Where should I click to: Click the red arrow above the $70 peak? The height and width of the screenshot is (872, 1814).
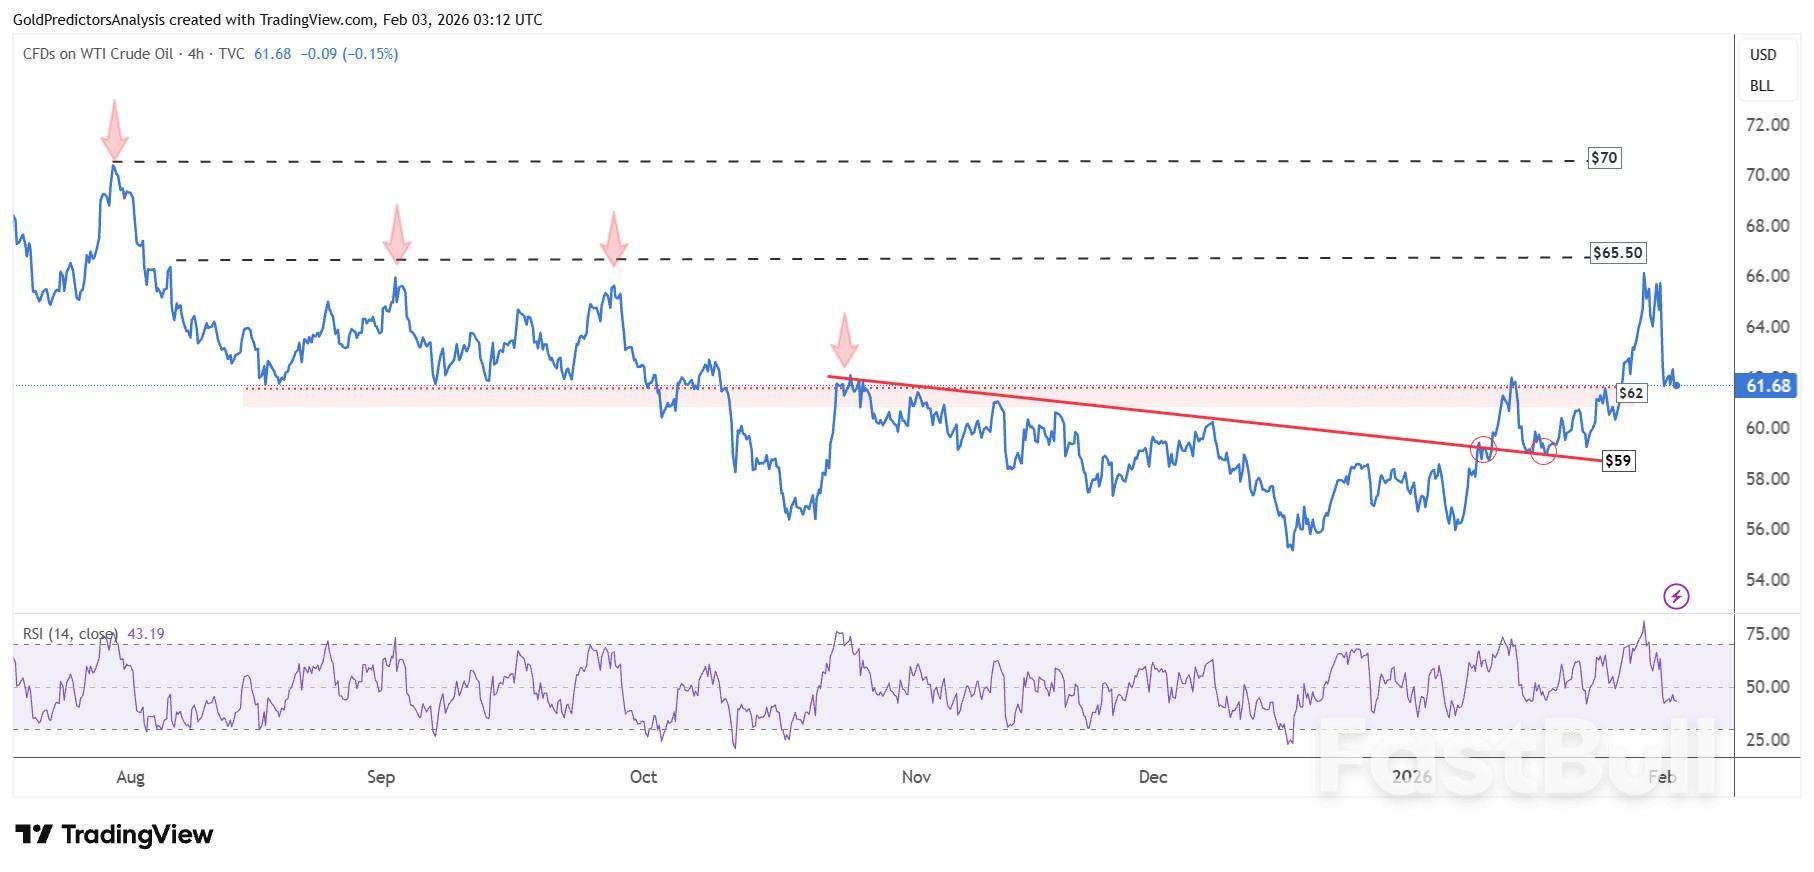pyautogui.click(x=115, y=129)
